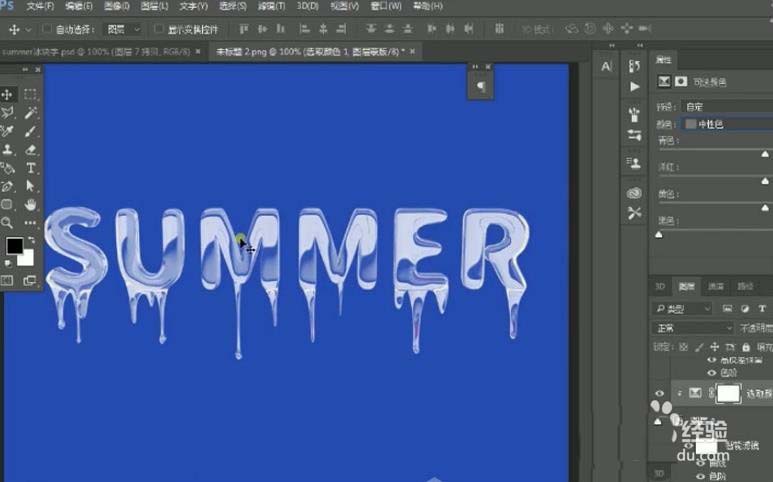Open the layer blend mode dropdown

[693, 327]
